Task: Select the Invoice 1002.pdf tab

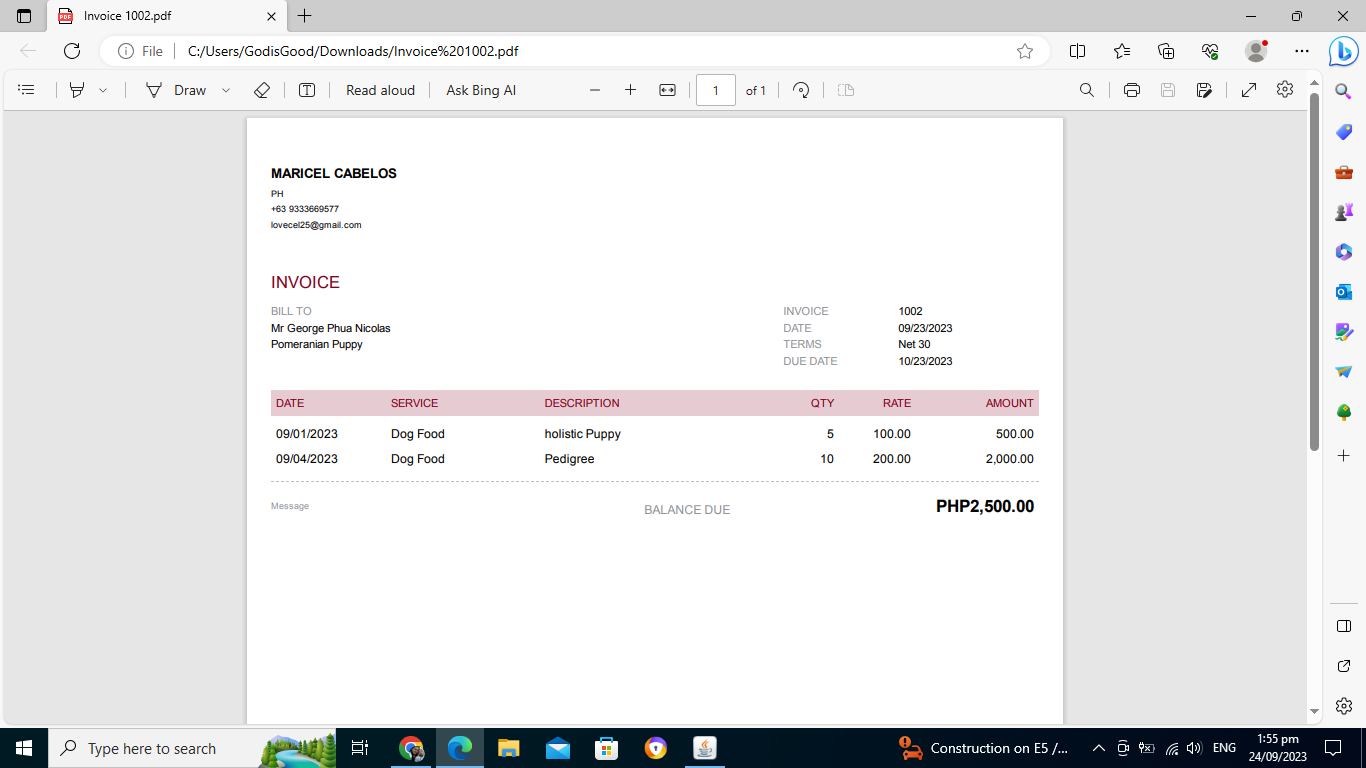Action: 167,16
